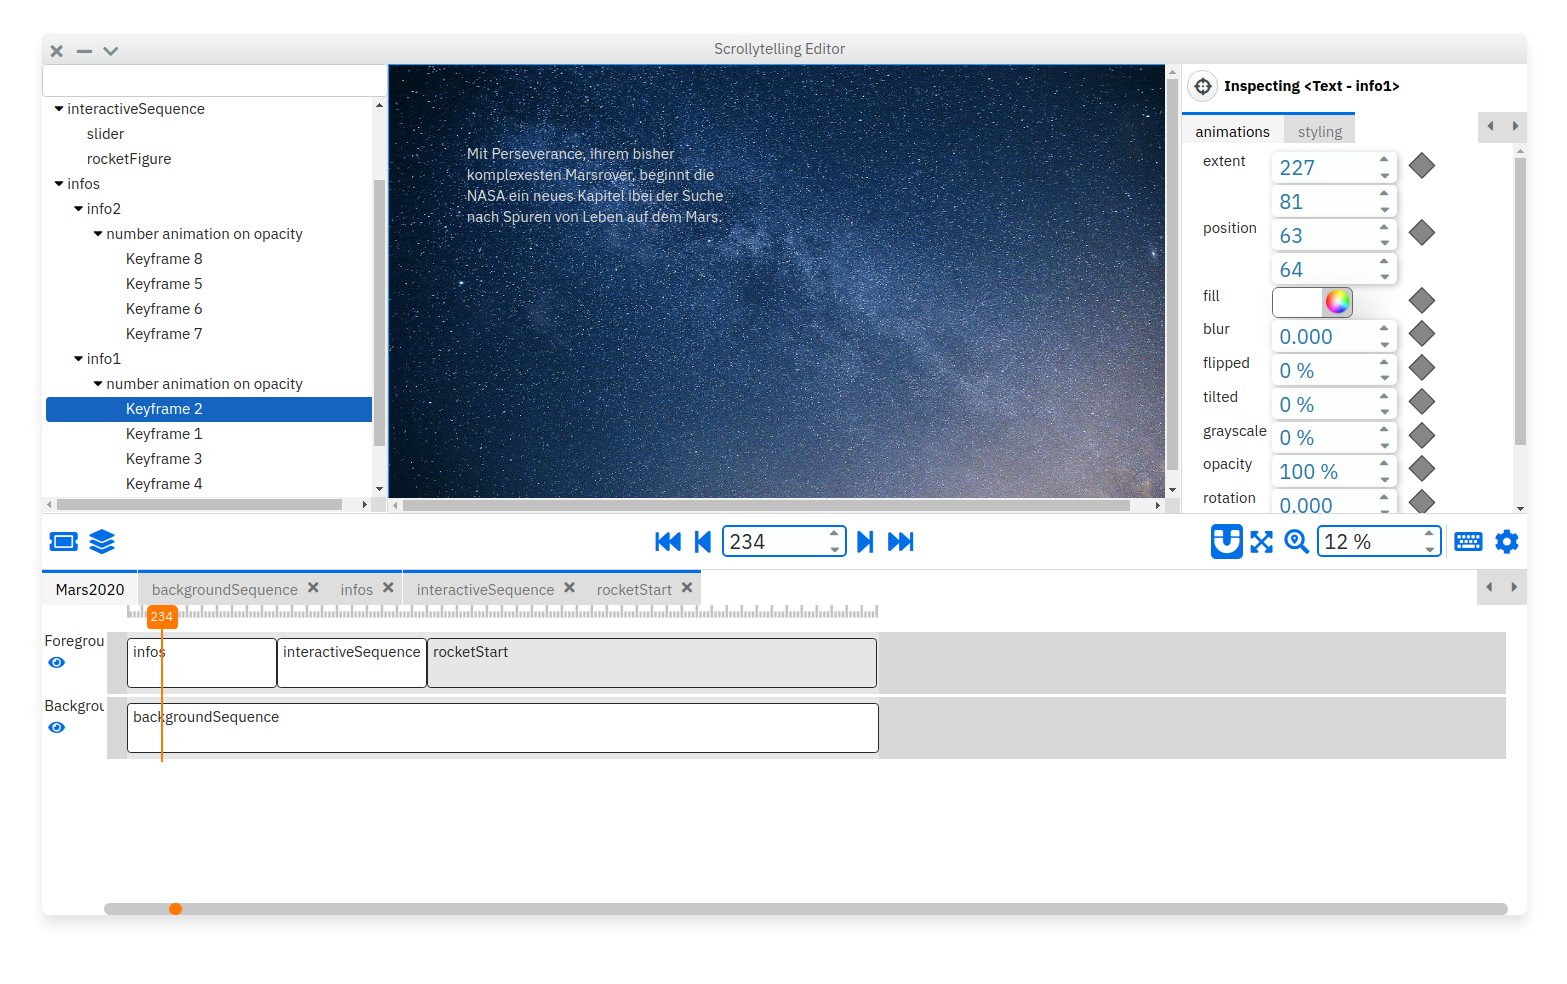This screenshot has width=1567, height=984.
Task: Click the sequence view icon left of layers
Action: [63, 542]
